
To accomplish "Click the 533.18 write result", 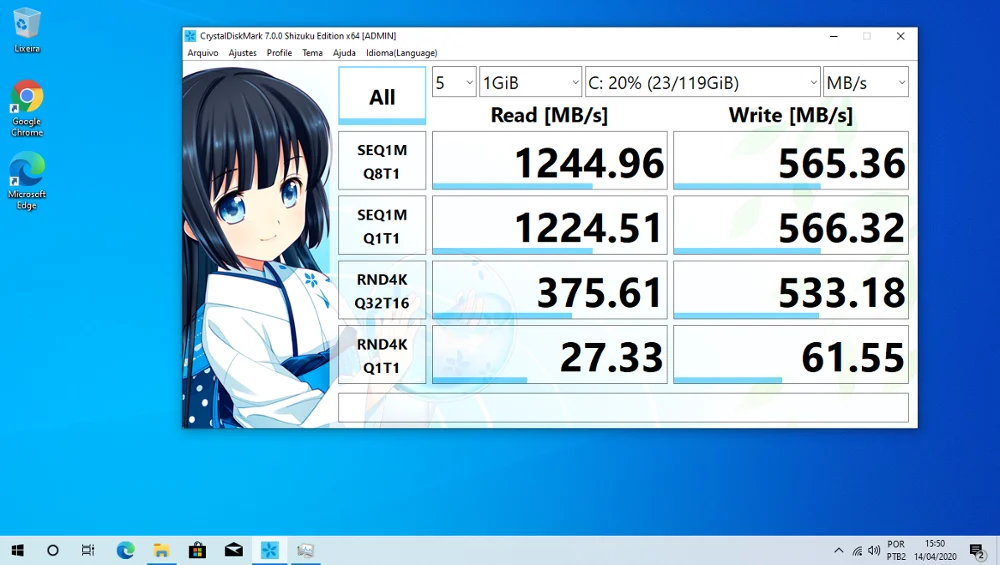I will (x=791, y=290).
